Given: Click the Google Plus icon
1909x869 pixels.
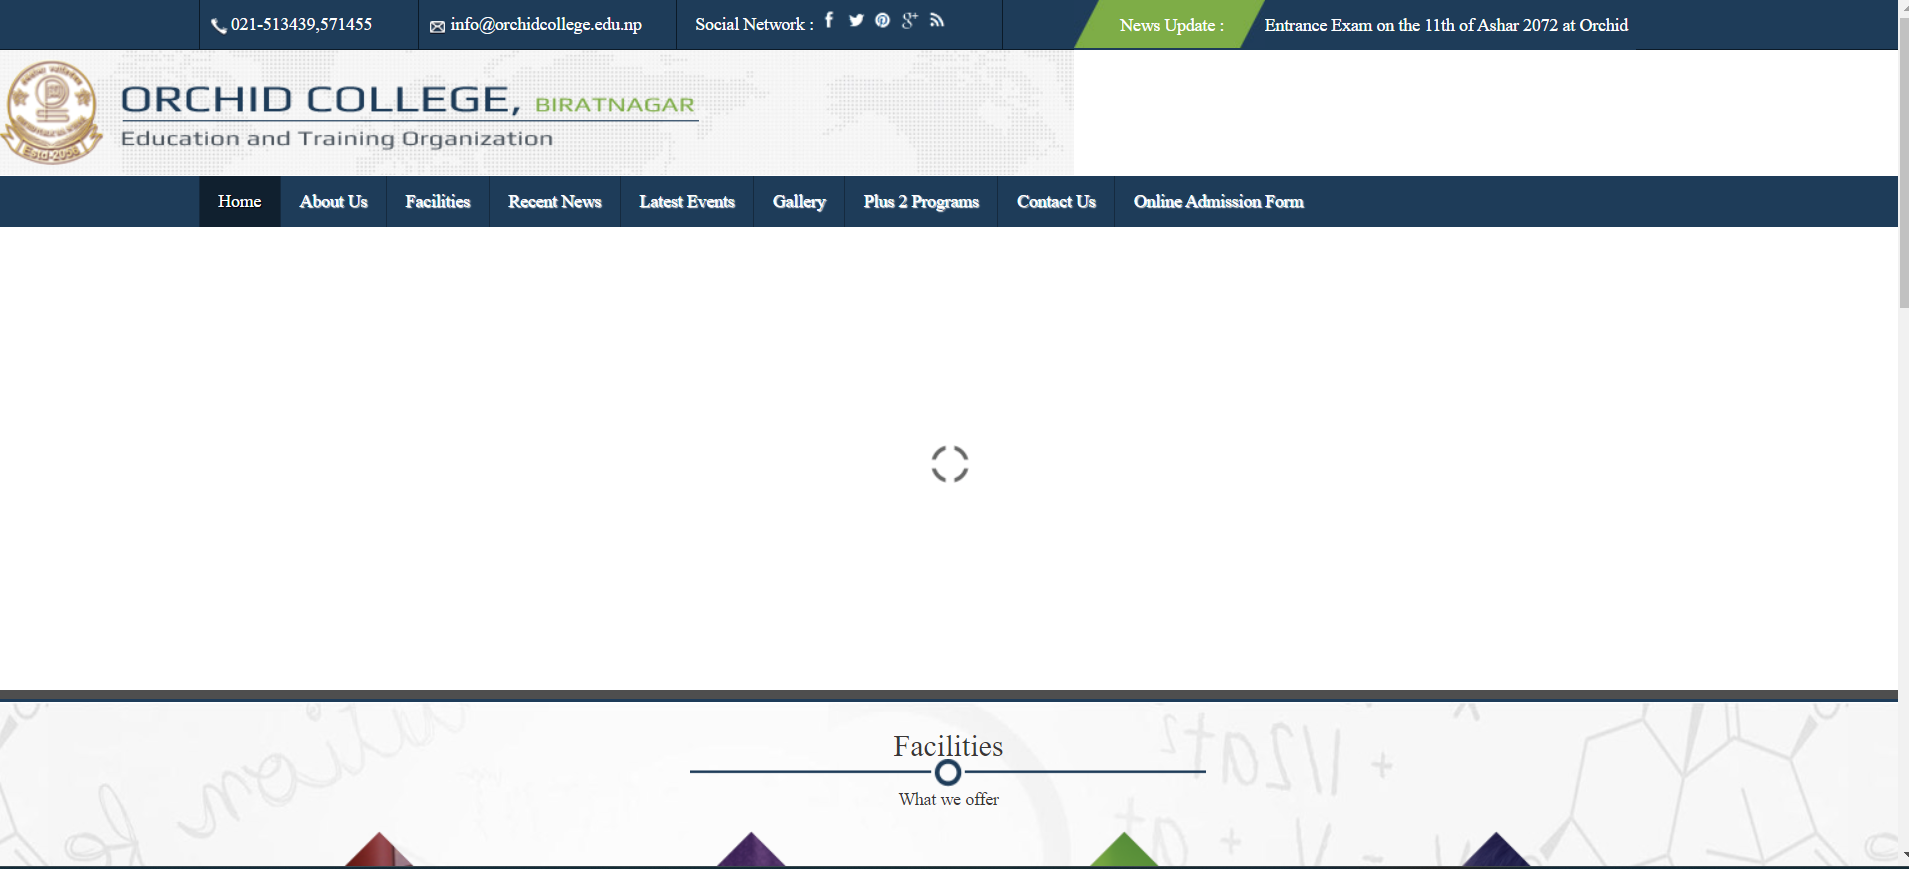Looking at the screenshot, I should 909,20.
